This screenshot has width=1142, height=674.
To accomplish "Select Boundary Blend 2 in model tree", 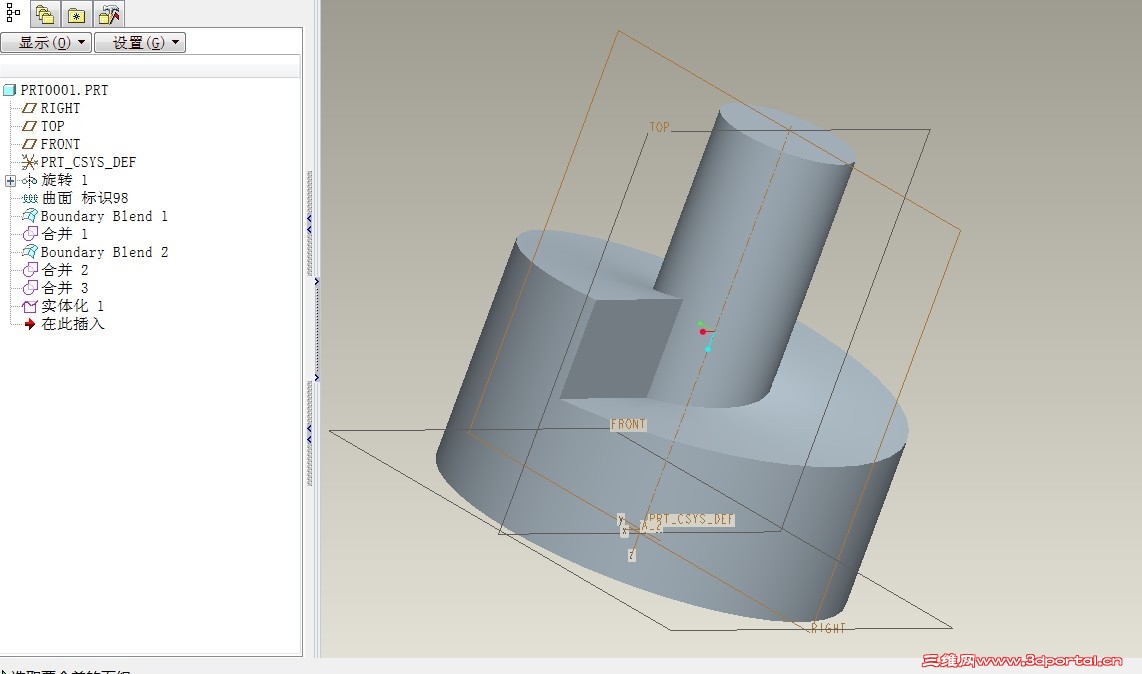I will (104, 252).
